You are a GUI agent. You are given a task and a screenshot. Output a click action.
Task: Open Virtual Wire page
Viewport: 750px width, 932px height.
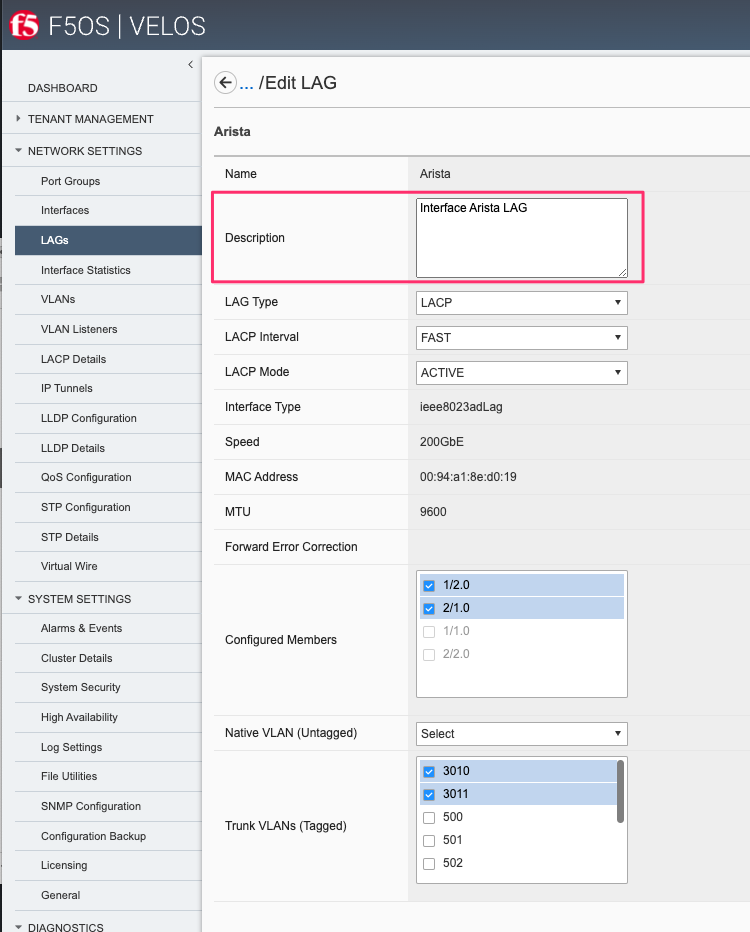tap(69, 566)
